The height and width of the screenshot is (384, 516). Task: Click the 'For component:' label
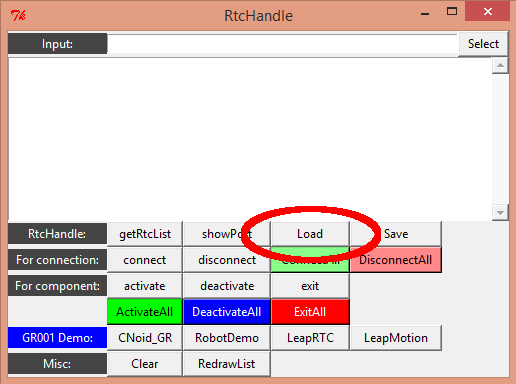point(57,286)
